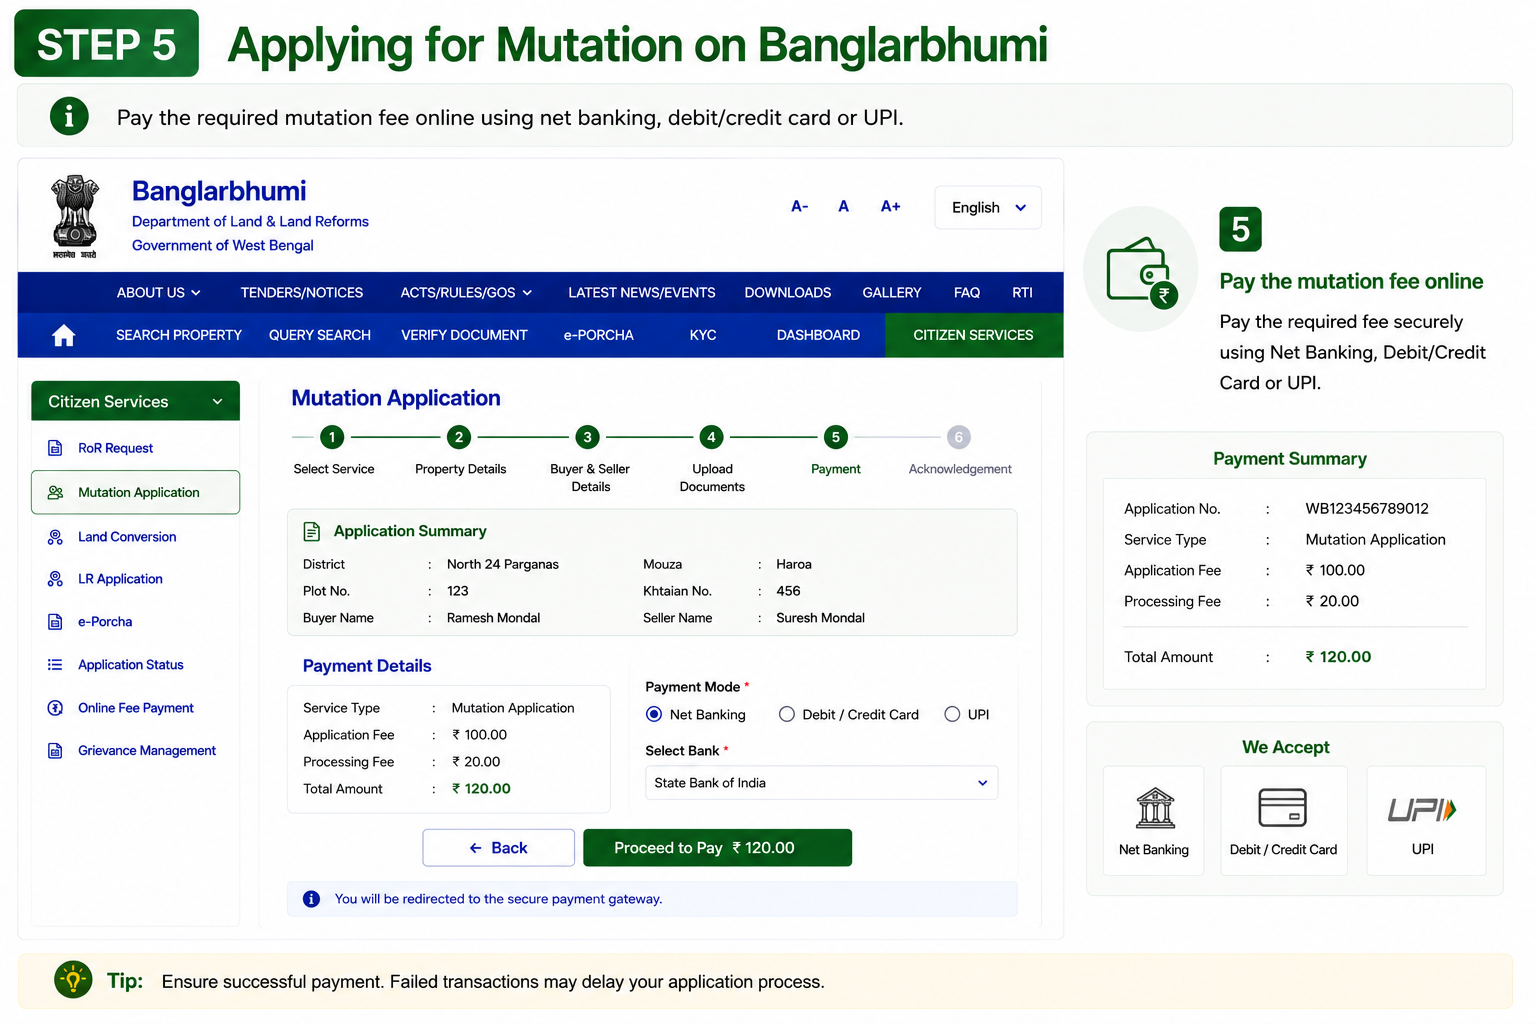The image size is (1536, 1024).
Task: Open the Select Bank dropdown
Action: point(821,783)
